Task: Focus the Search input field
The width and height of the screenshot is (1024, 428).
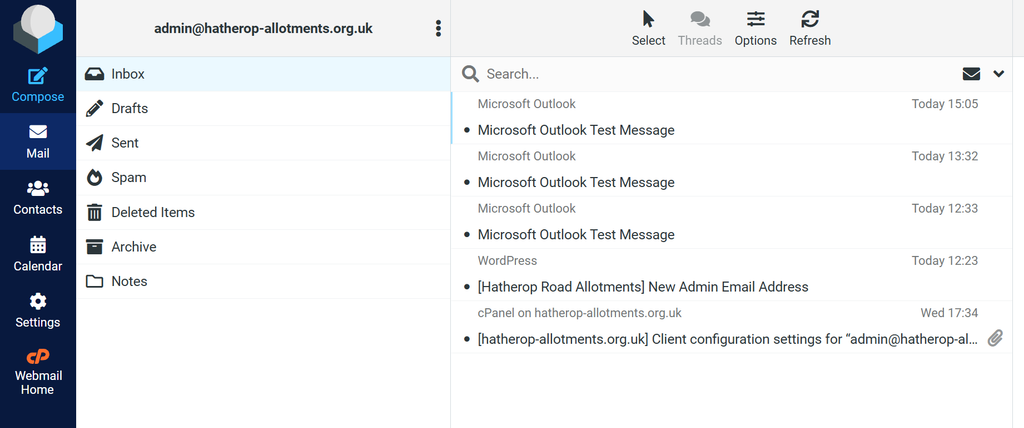Action: [718, 74]
